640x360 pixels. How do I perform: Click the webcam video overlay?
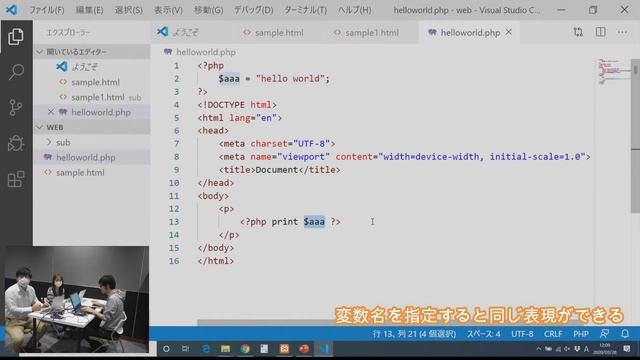[77, 299]
